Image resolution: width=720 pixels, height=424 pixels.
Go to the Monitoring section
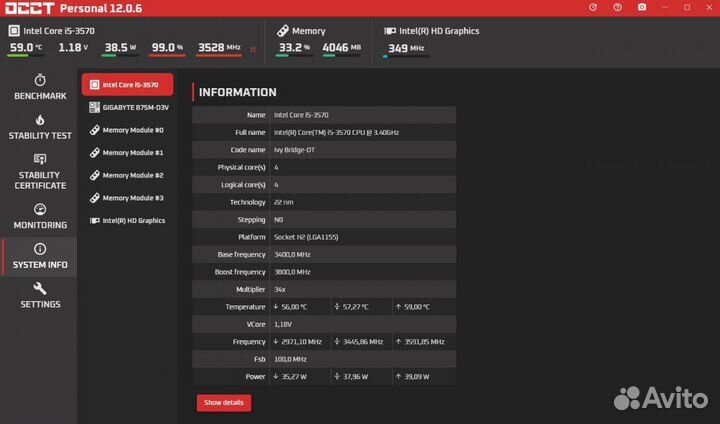coord(40,216)
